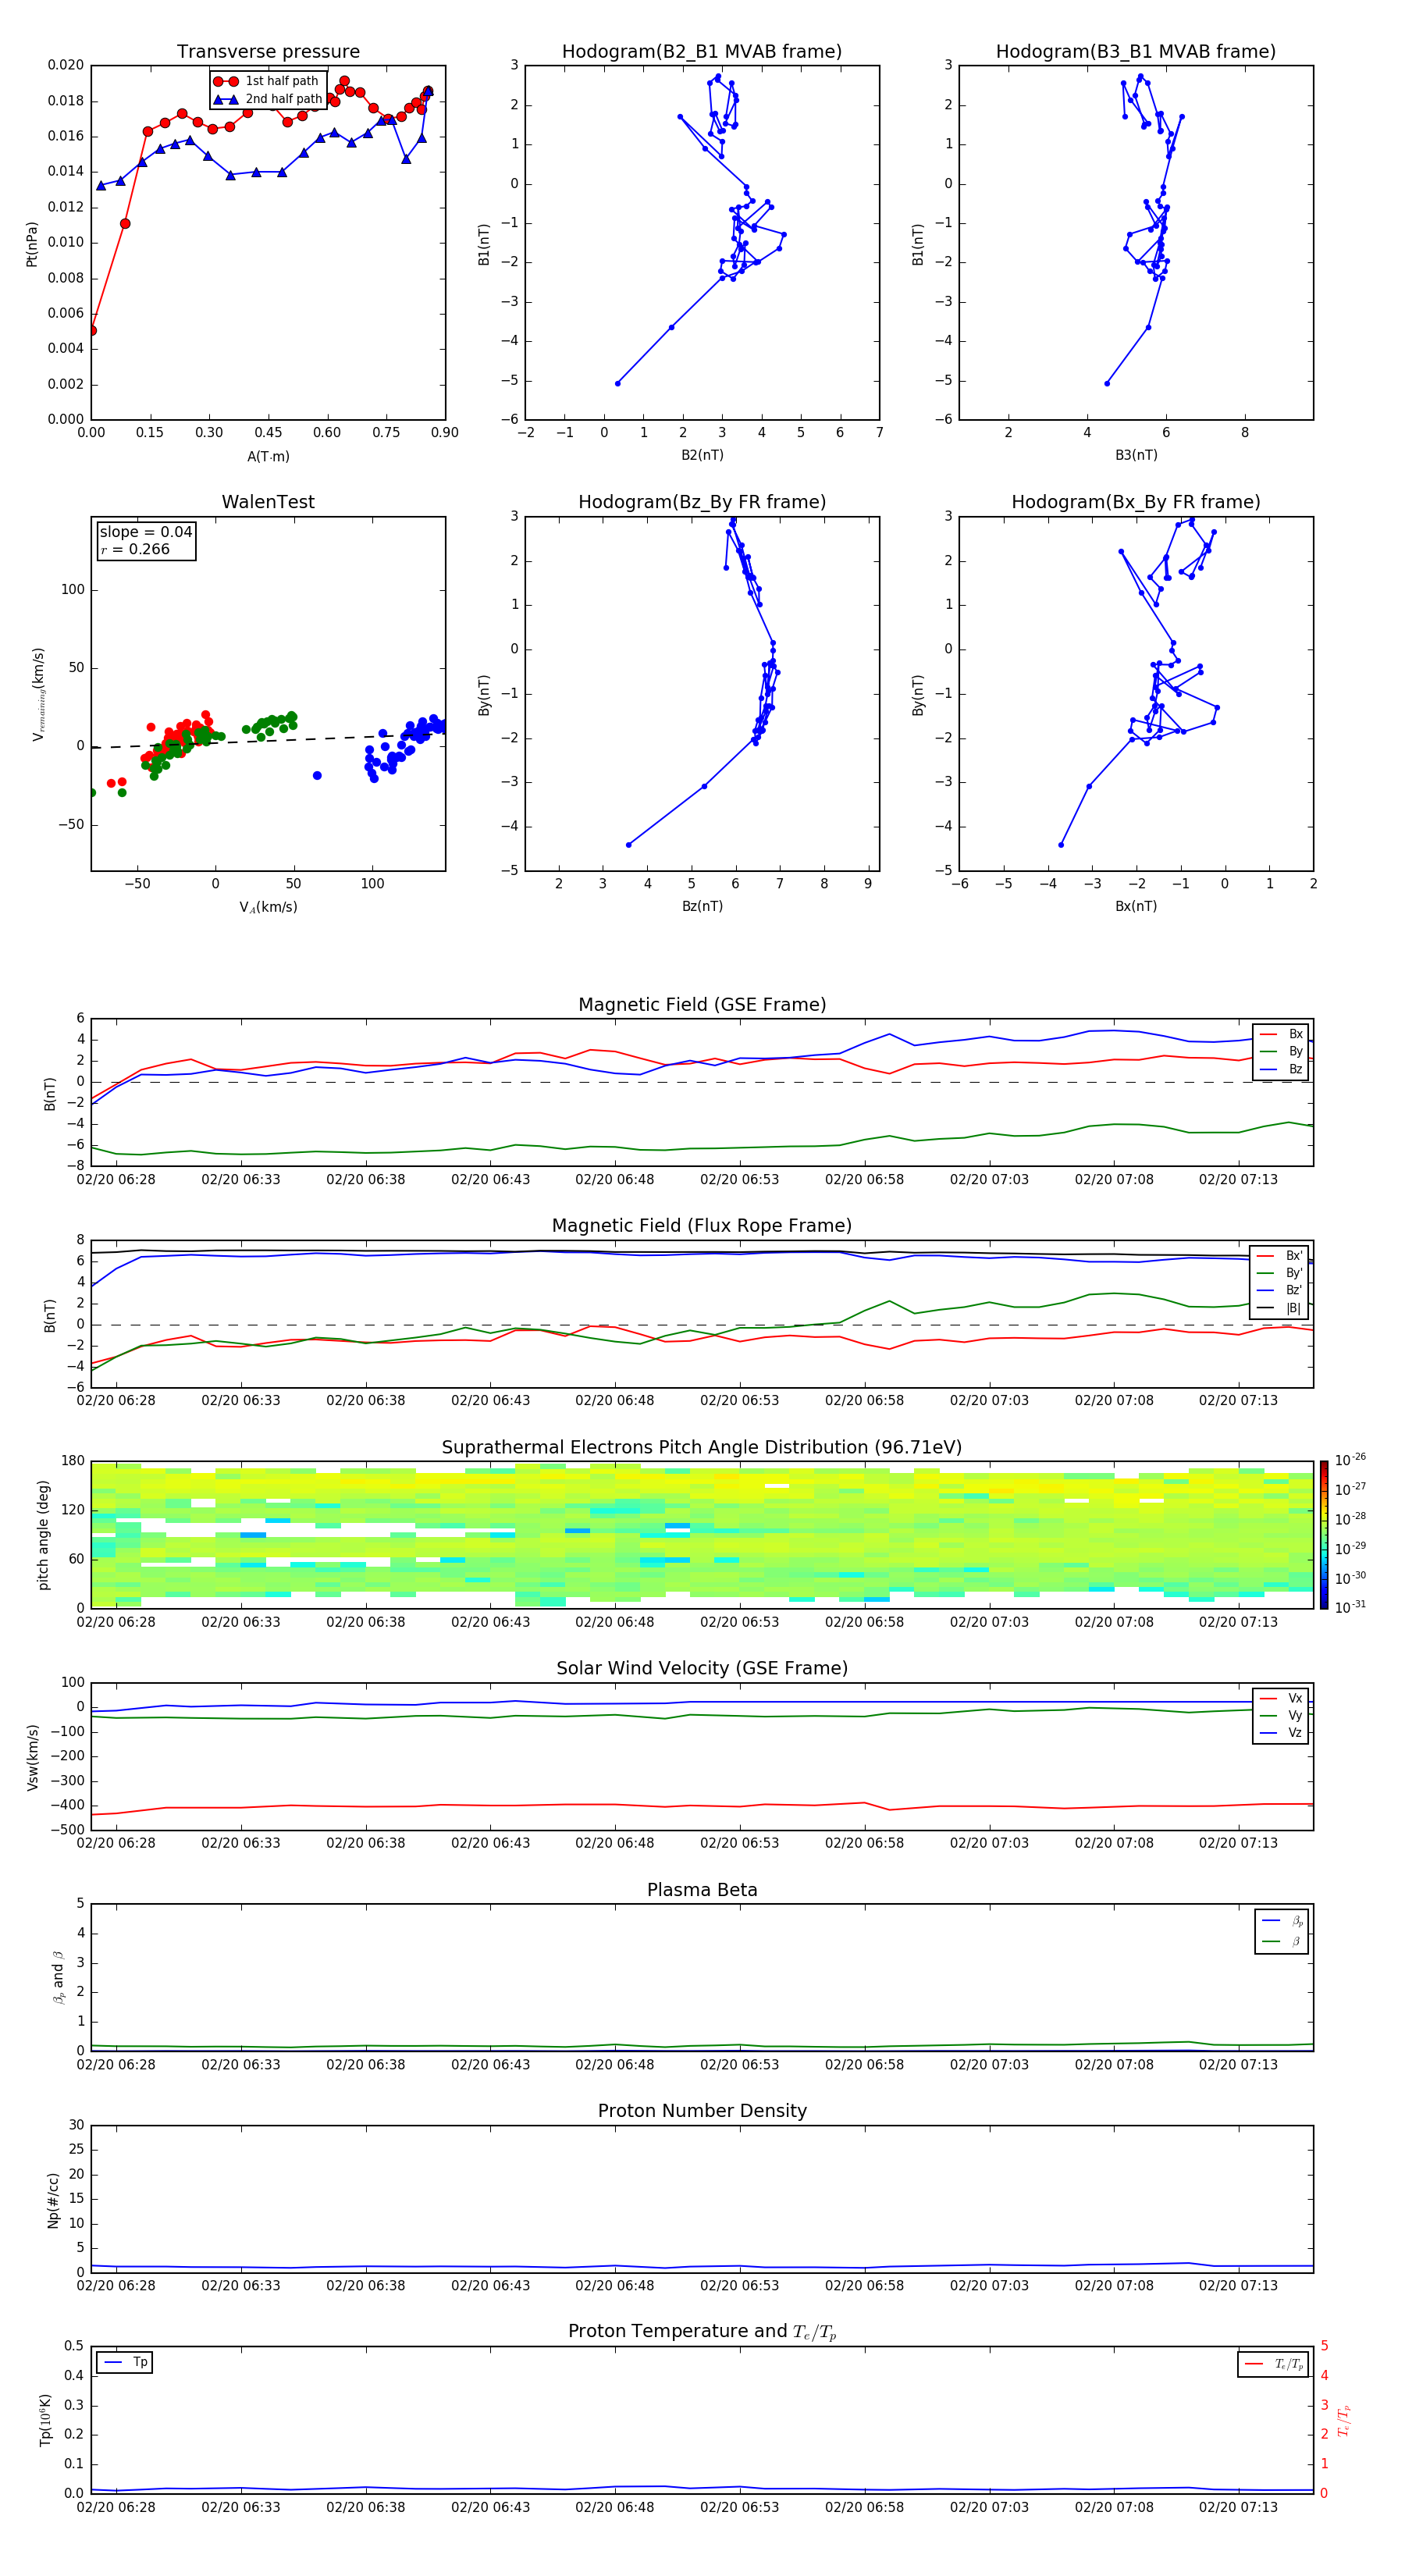Select the Bz' entry in flux rope legend

pyautogui.click(x=1280, y=1290)
